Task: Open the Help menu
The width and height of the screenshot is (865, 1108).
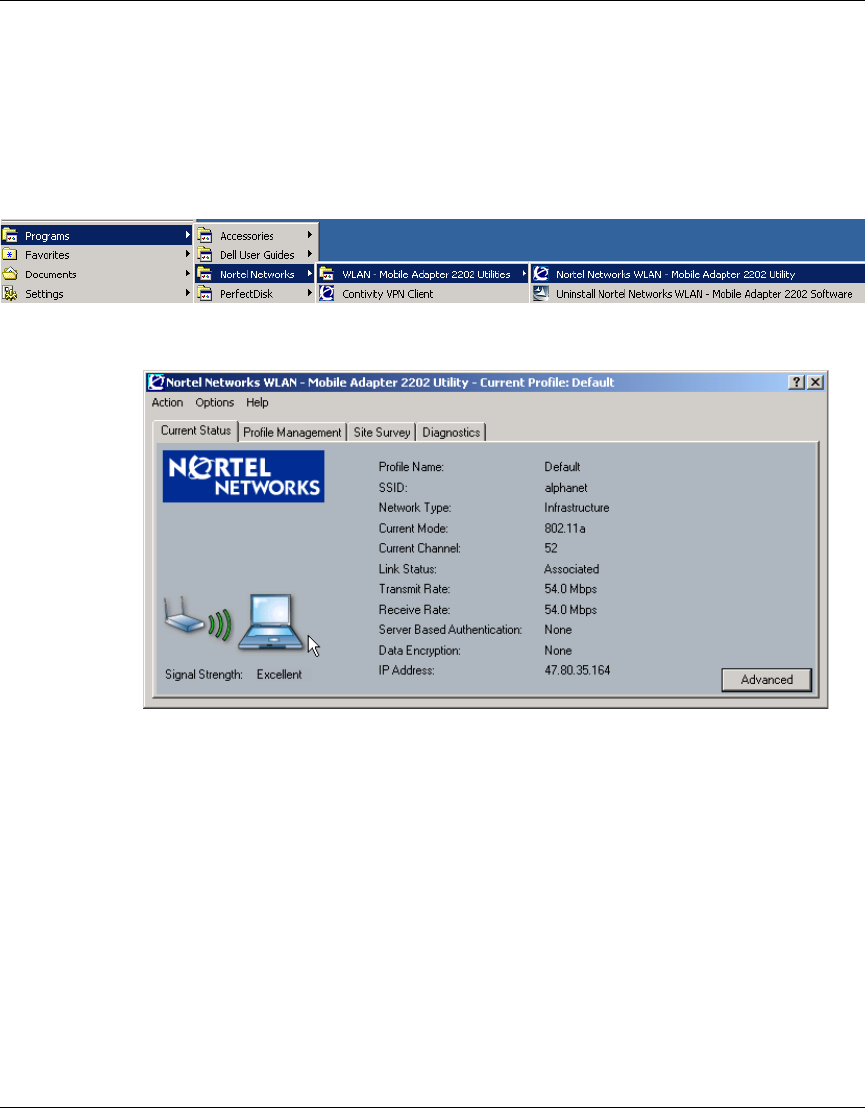Action: coord(257,403)
